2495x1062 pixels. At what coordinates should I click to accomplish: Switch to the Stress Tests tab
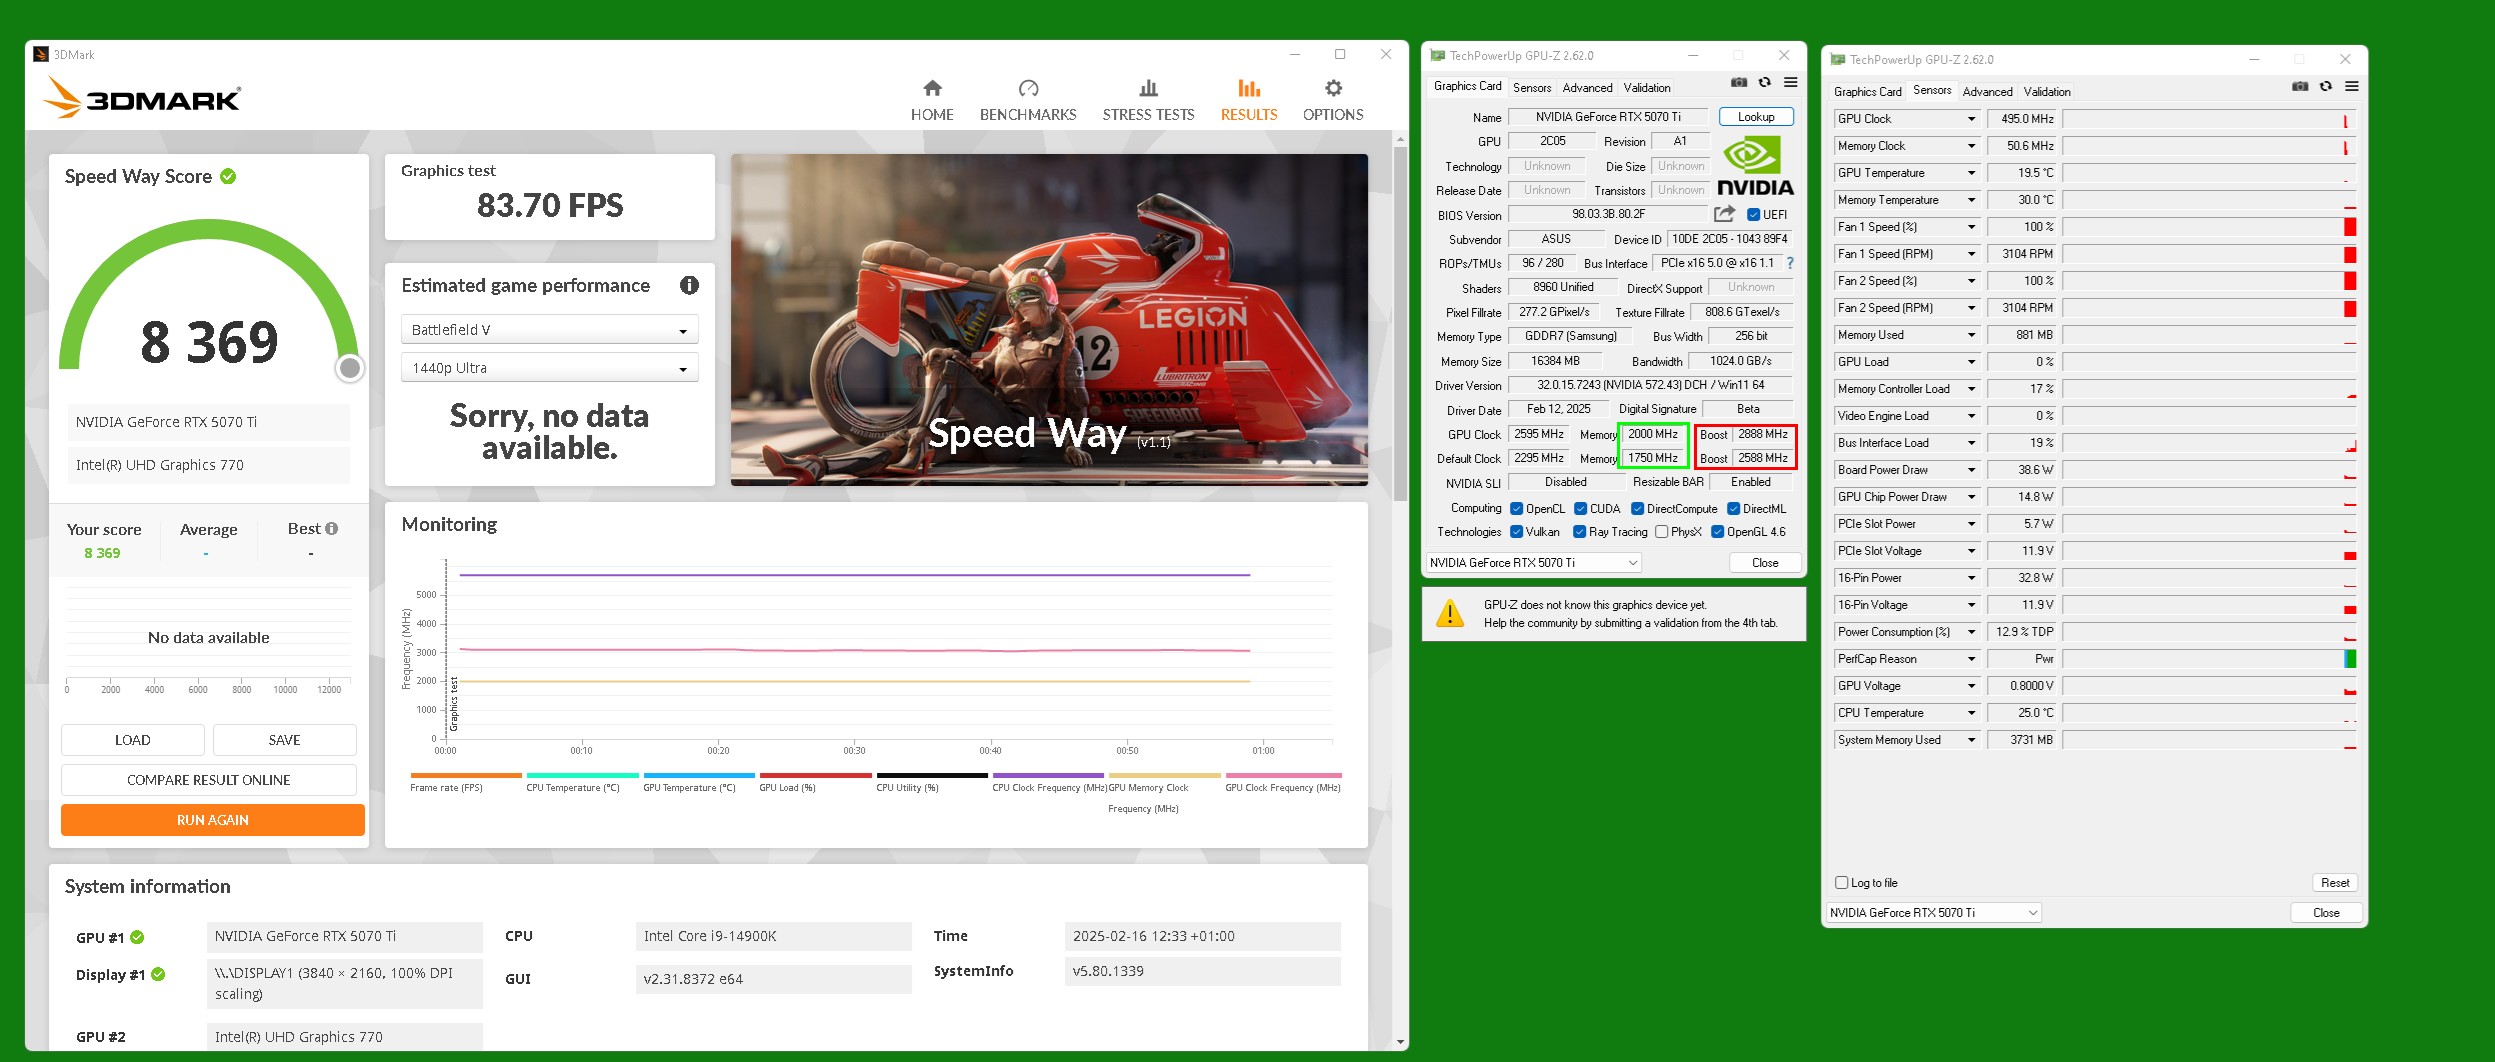1148,100
